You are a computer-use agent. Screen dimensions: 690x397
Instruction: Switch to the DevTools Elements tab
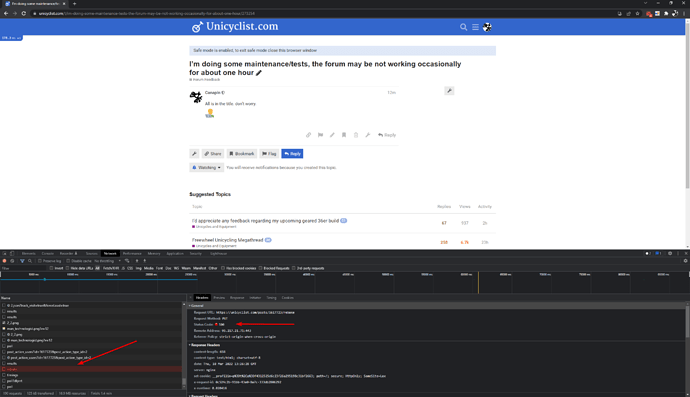pos(29,254)
